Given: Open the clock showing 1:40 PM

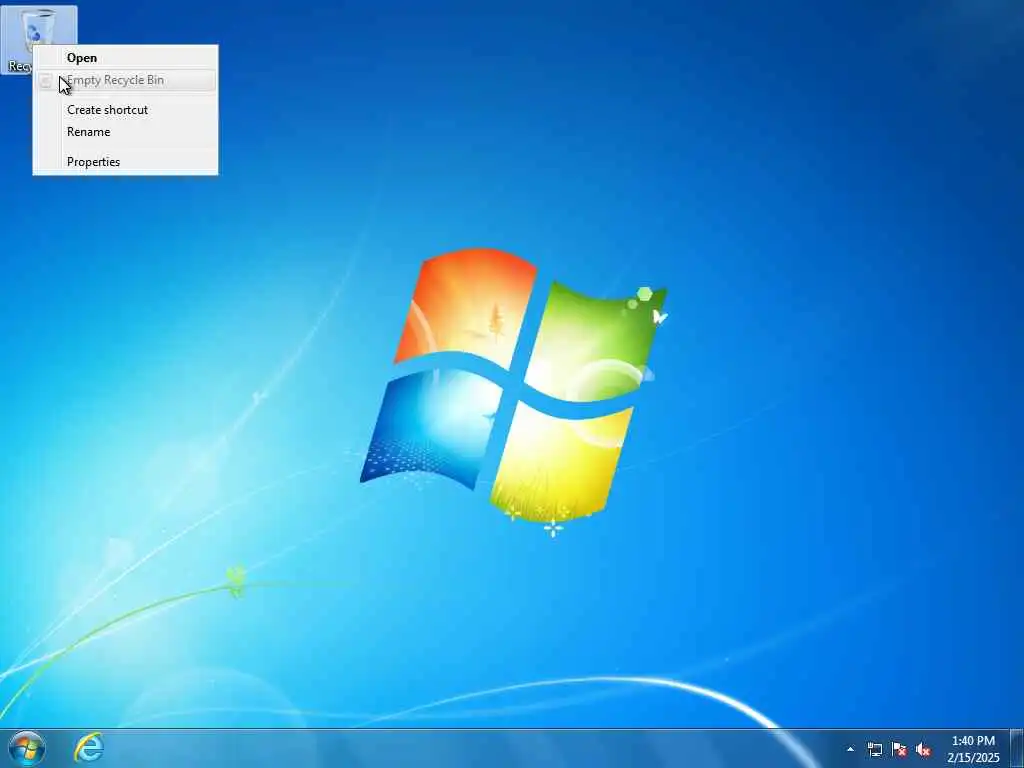Looking at the screenshot, I should point(973,749).
